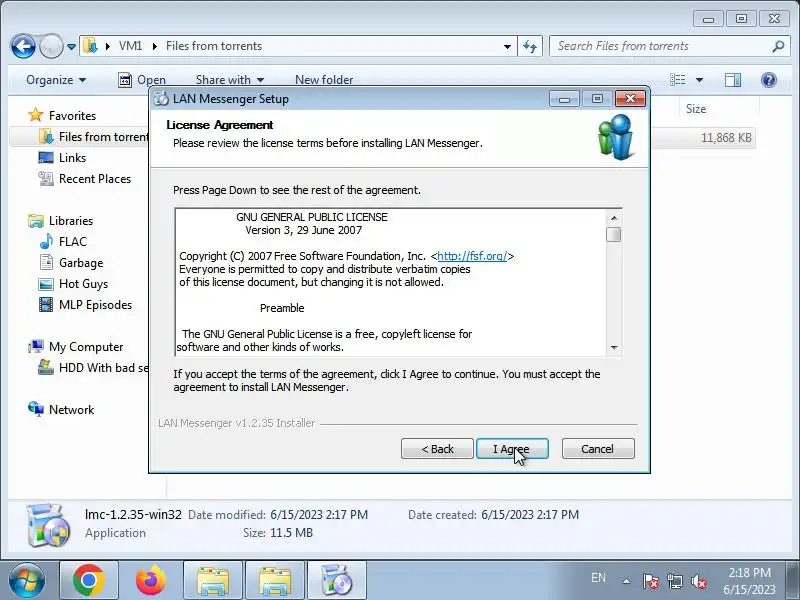800x600 pixels.
Task: Cancel the LAN Messenger setup
Action: pyautogui.click(x=598, y=448)
